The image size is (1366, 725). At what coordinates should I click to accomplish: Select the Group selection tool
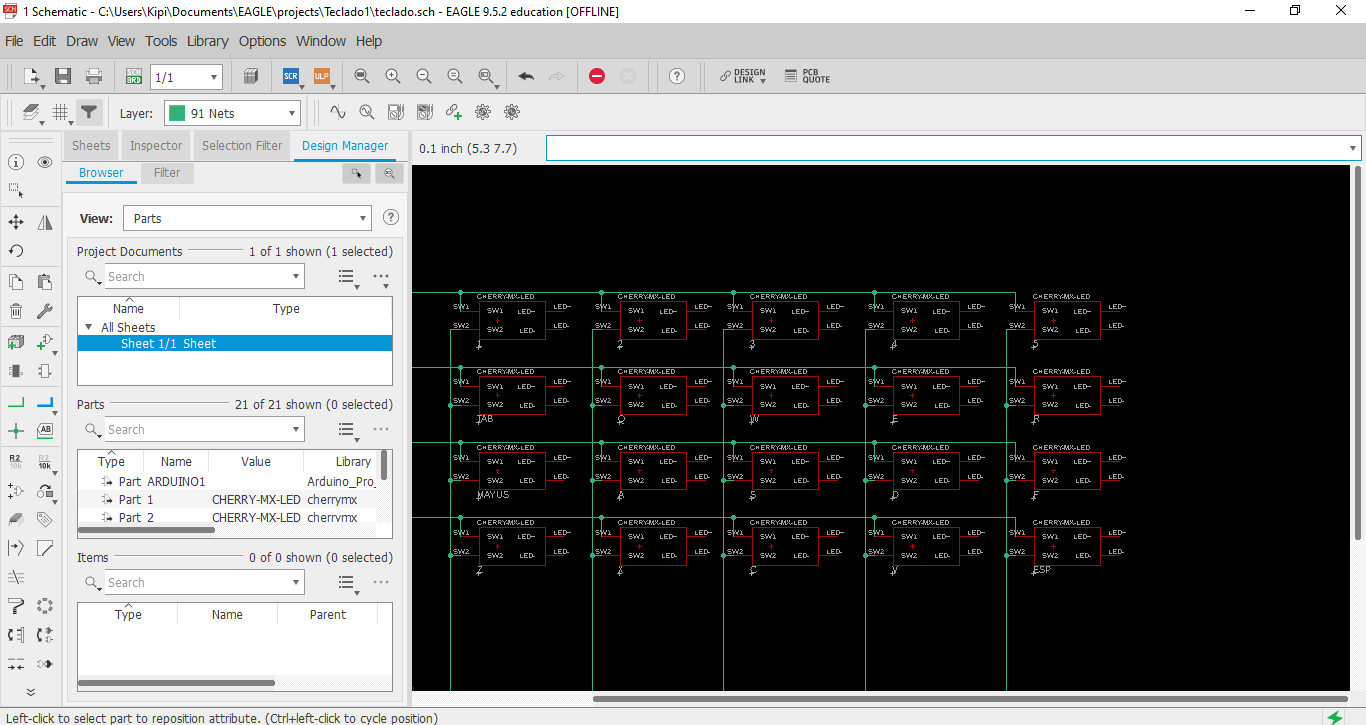[16, 190]
